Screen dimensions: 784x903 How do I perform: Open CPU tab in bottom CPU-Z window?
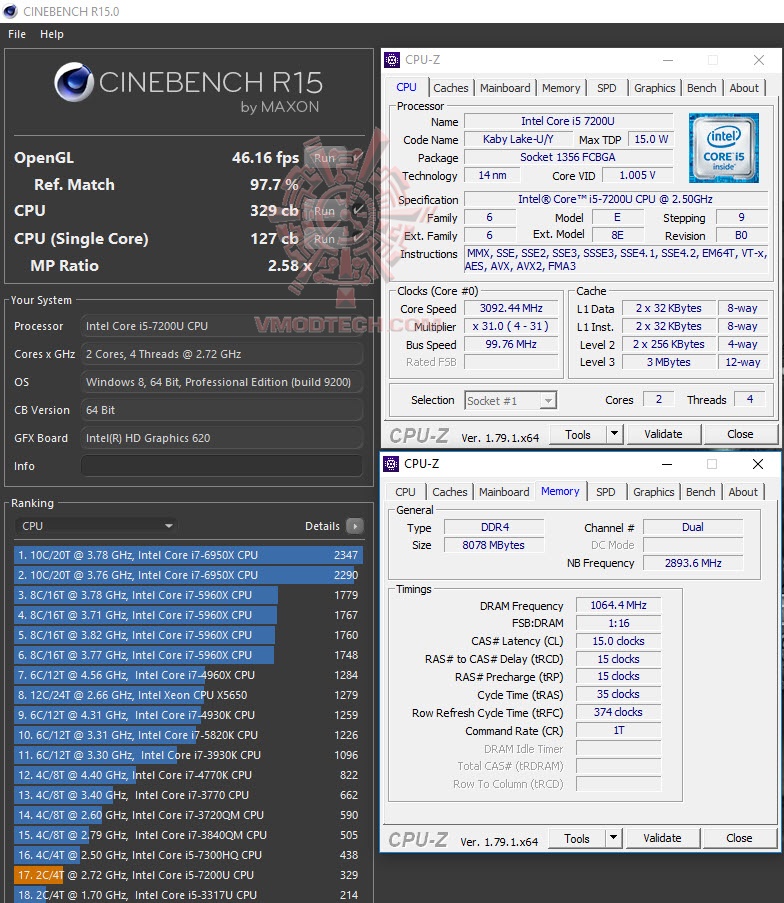pyautogui.click(x=406, y=492)
